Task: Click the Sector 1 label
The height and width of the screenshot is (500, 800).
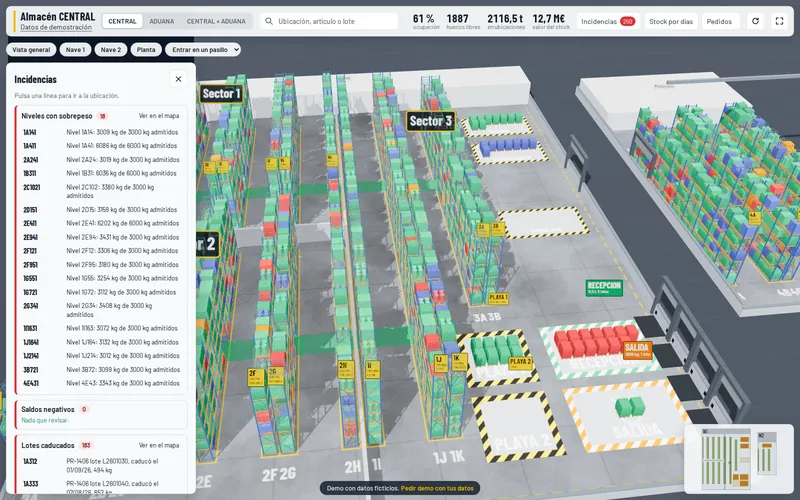Action: click(221, 93)
